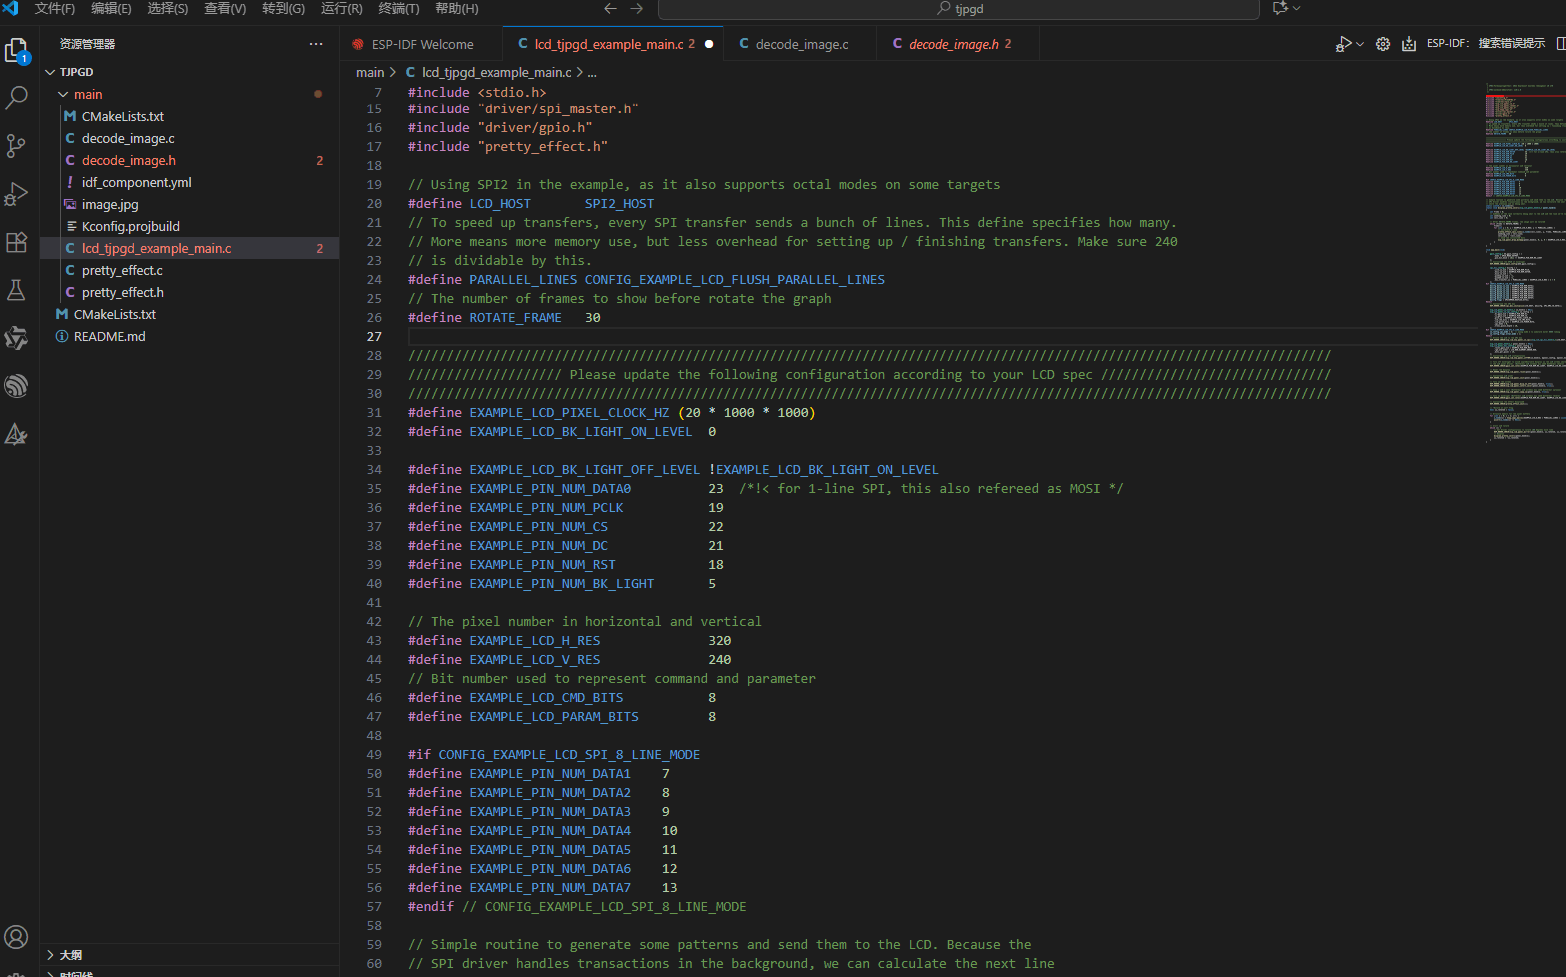The width and height of the screenshot is (1566, 977).
Task: Click the code minimap overview
Action: tap(1525, 262)
